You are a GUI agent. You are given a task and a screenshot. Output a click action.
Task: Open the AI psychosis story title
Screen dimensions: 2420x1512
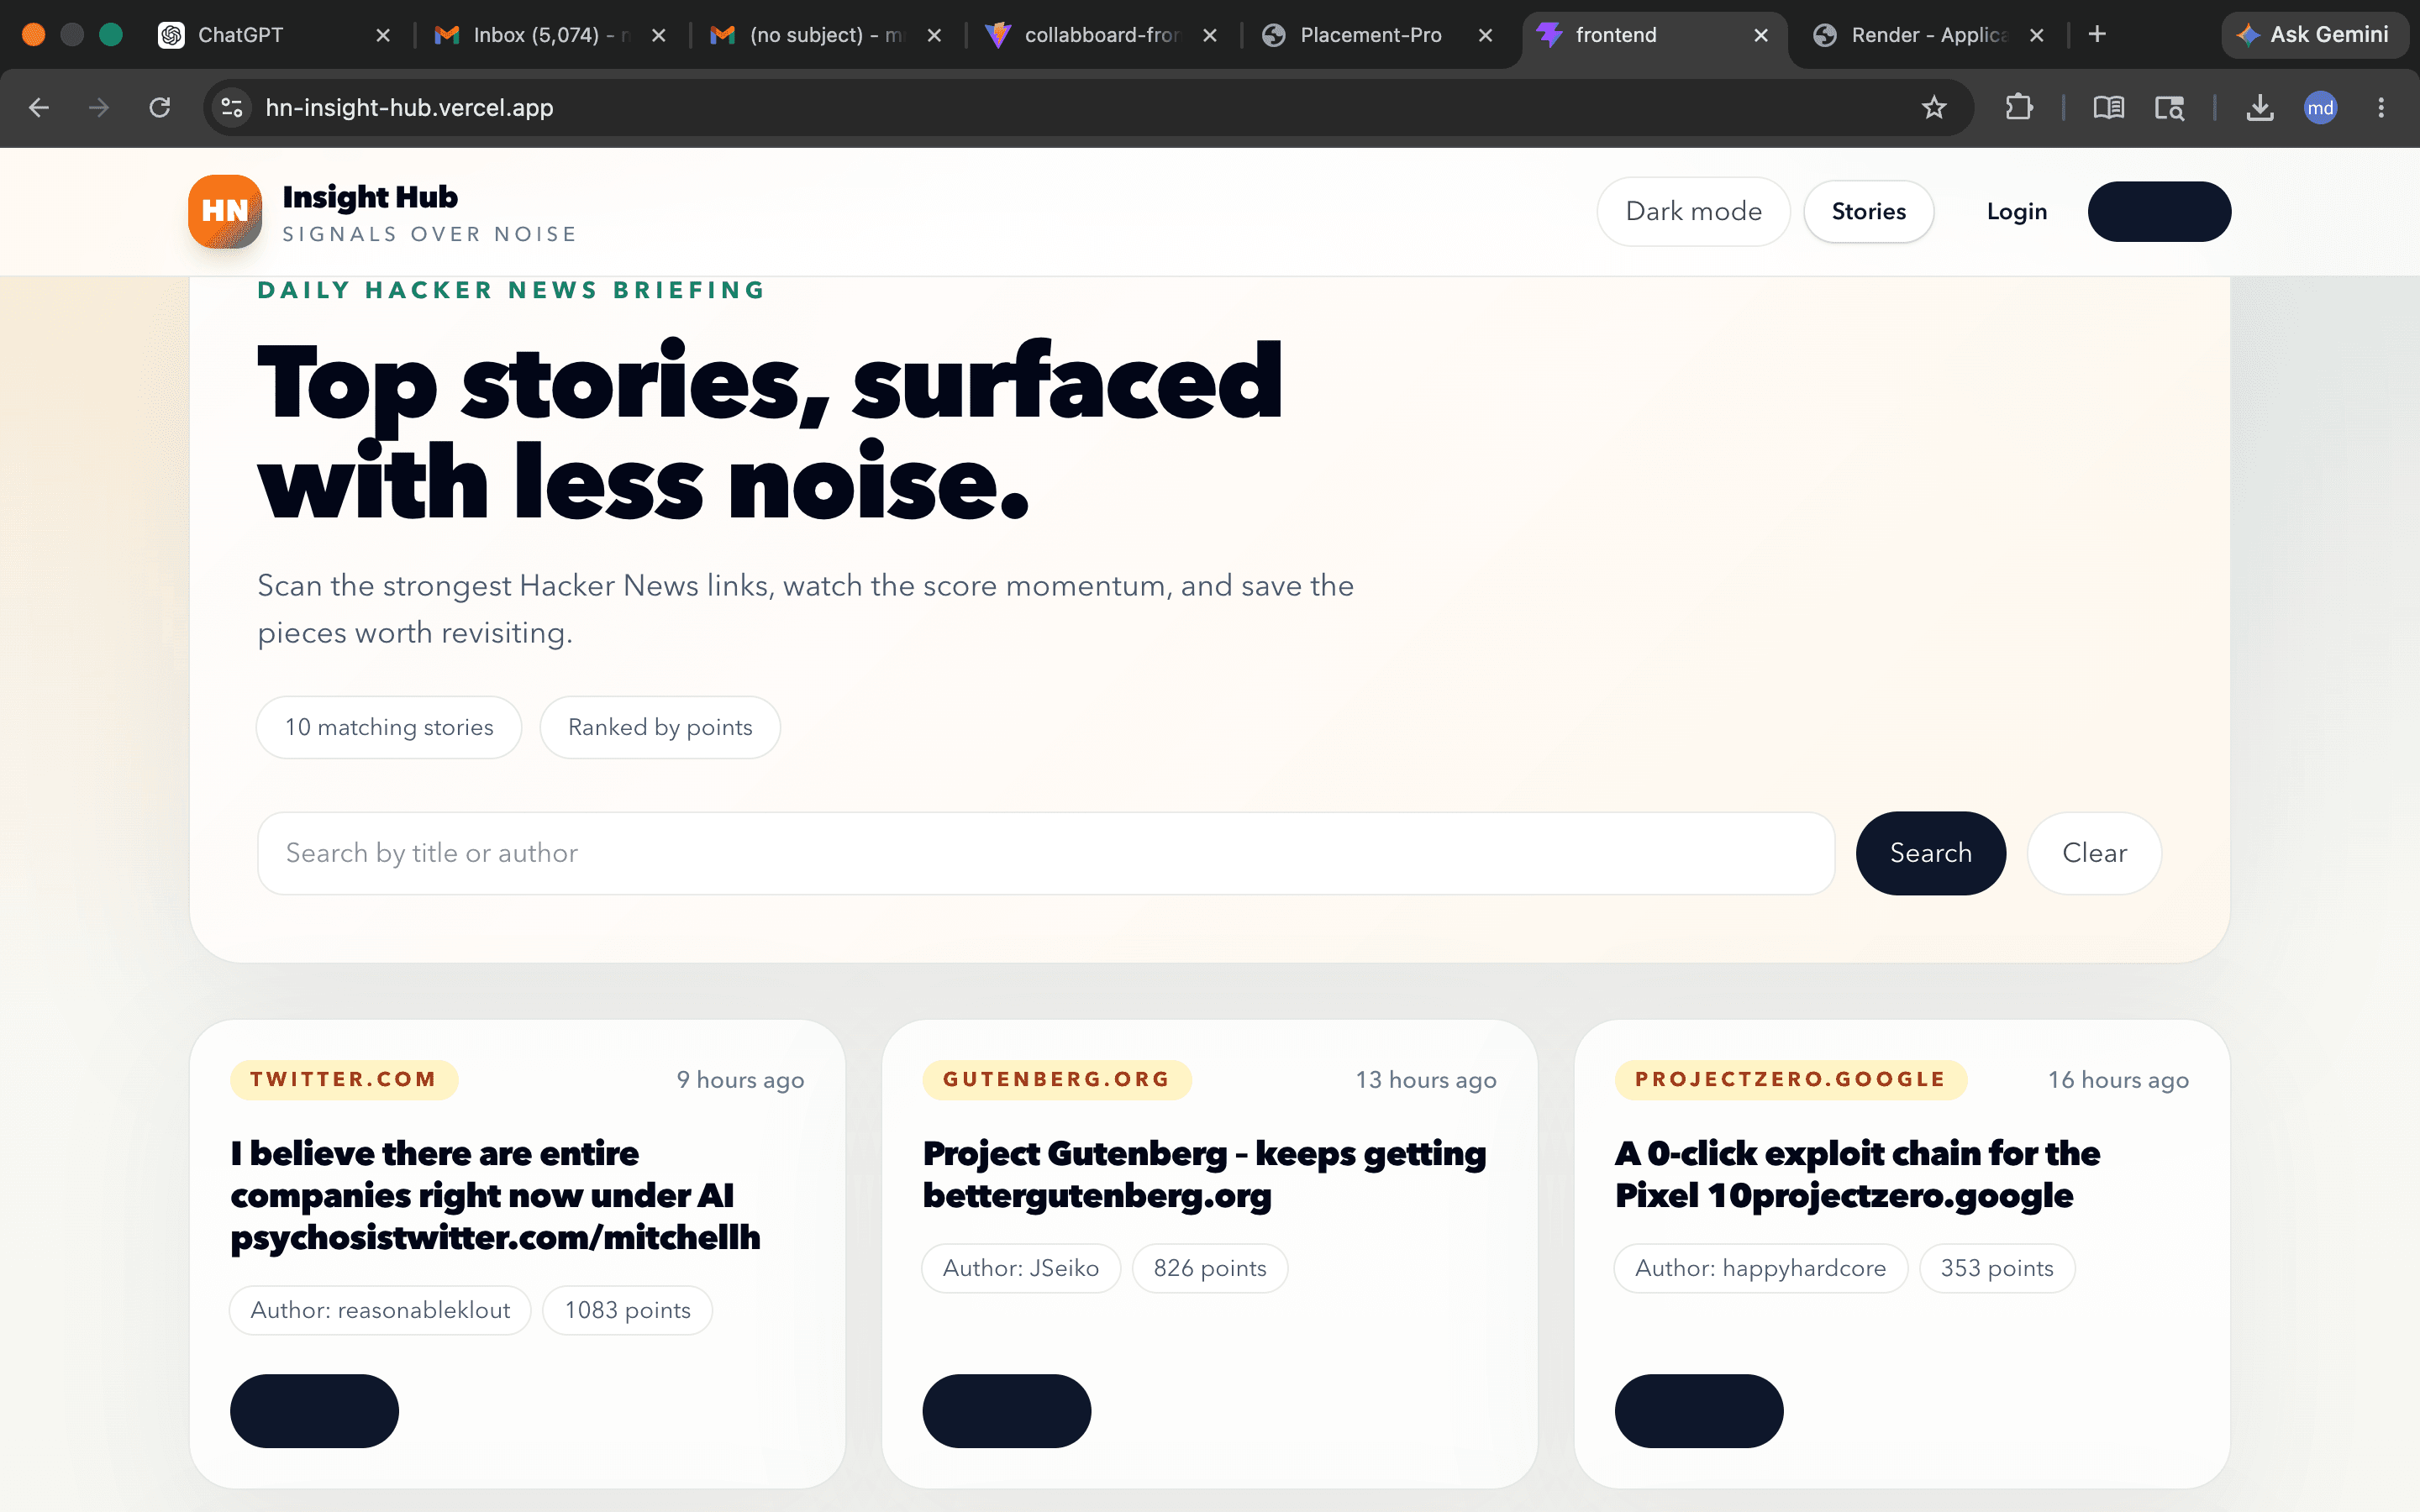(495, 1195)
